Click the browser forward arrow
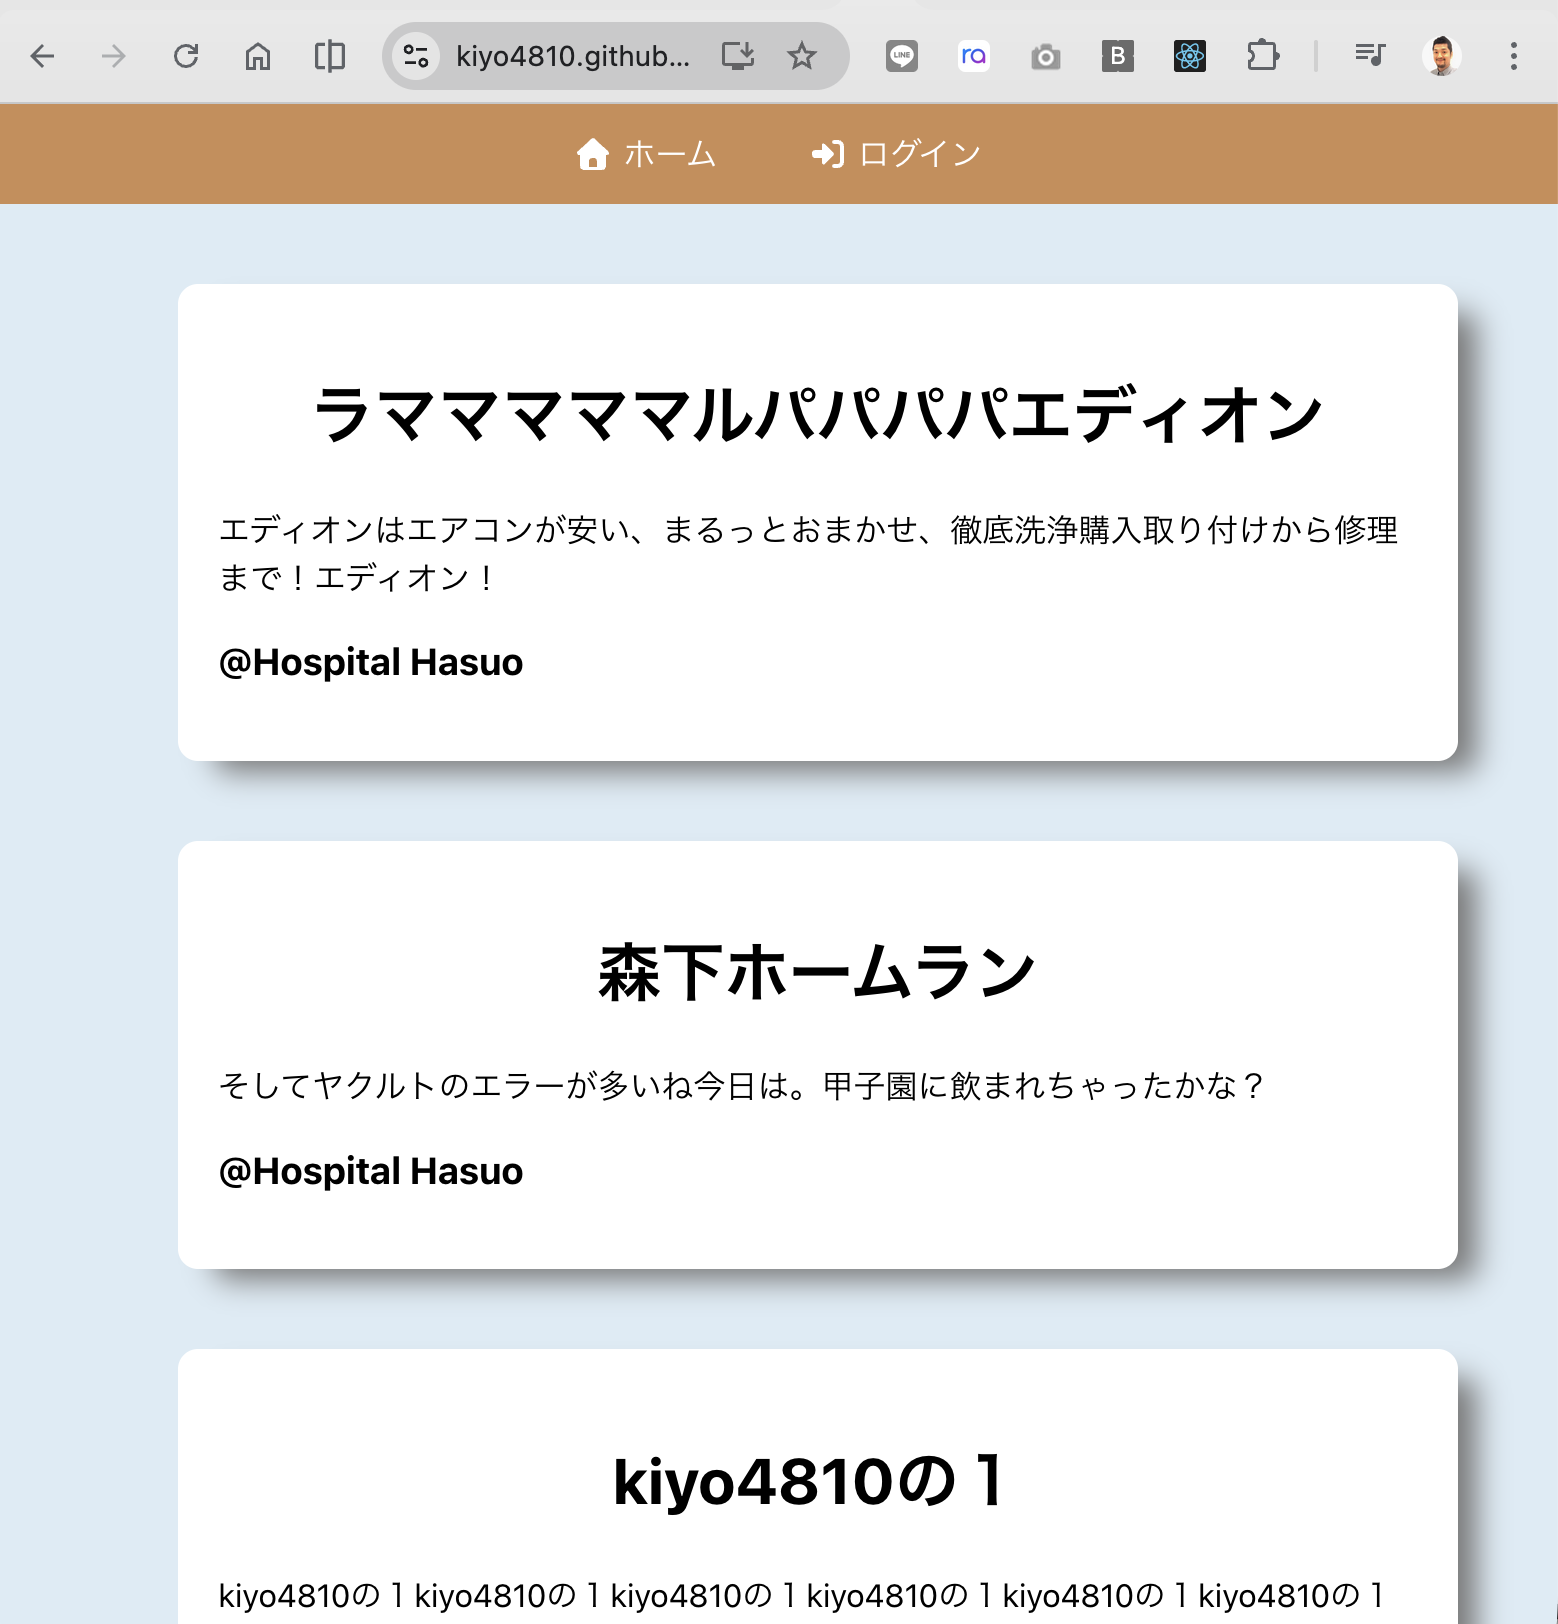 point(114,56)
